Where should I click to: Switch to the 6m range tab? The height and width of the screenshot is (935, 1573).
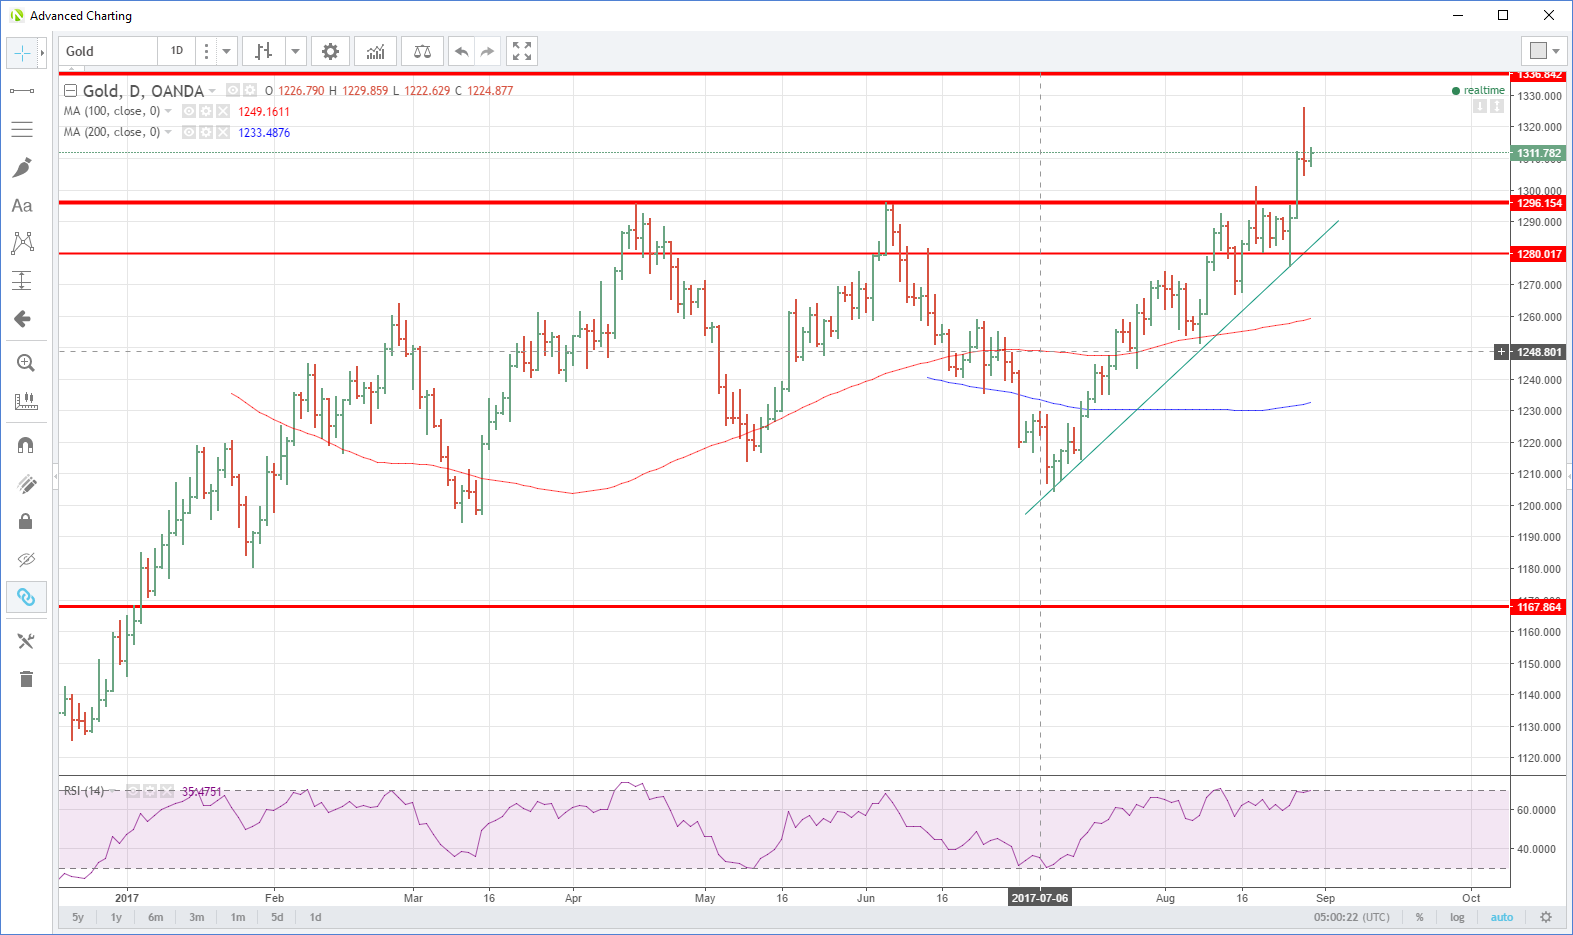[x=156, y=917]
